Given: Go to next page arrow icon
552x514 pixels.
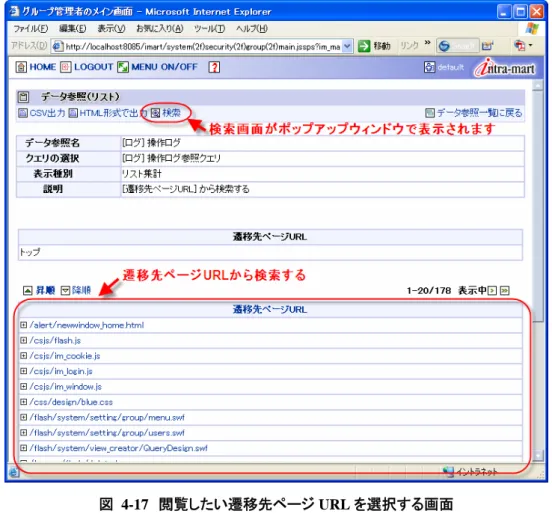Looking at the screenshot, I should [492, 290].
